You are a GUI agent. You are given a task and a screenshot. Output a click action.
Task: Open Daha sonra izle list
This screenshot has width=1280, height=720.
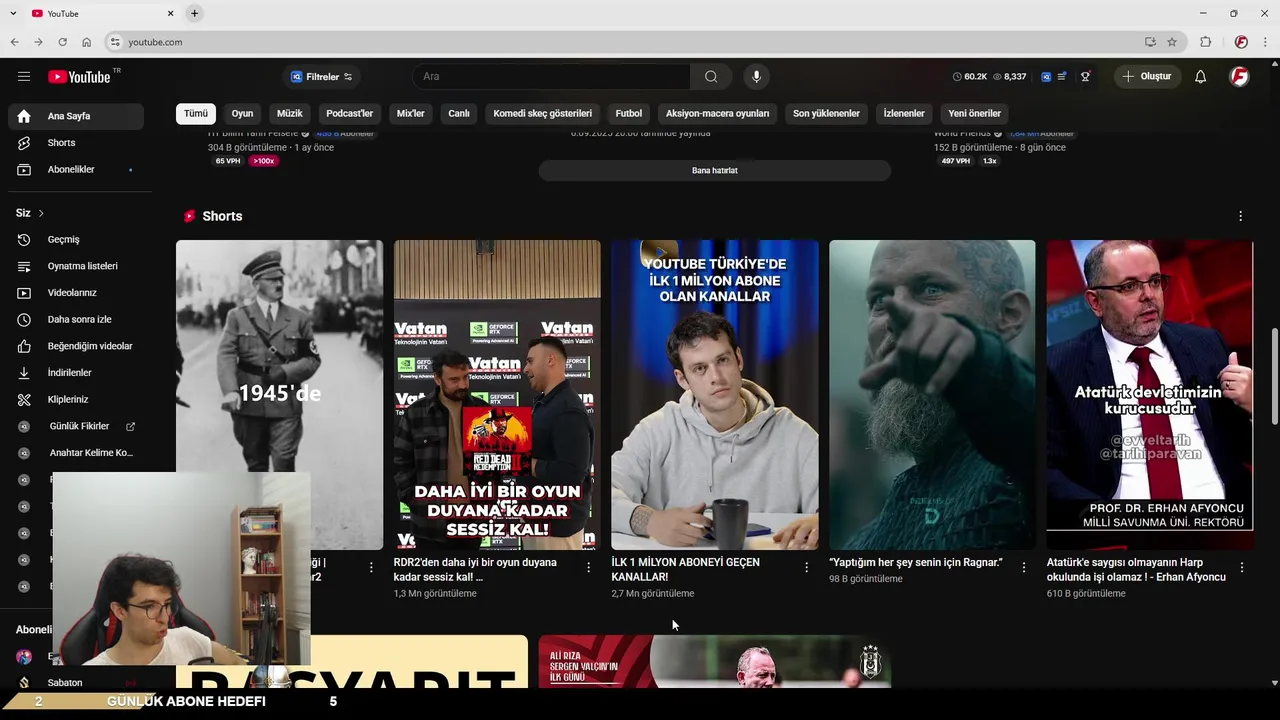click(76, 320)
